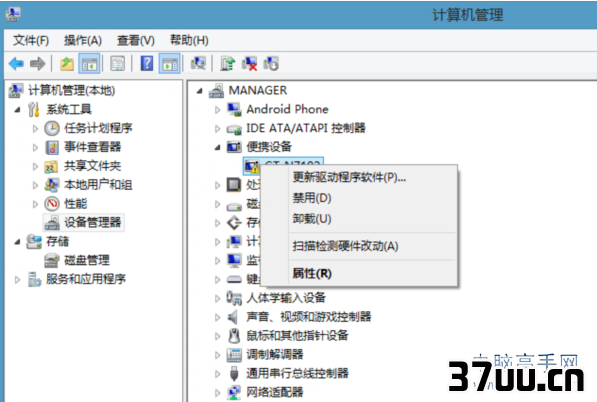
Task: Expand the 服务和应用程序 tree node
Action: [17, 279]
